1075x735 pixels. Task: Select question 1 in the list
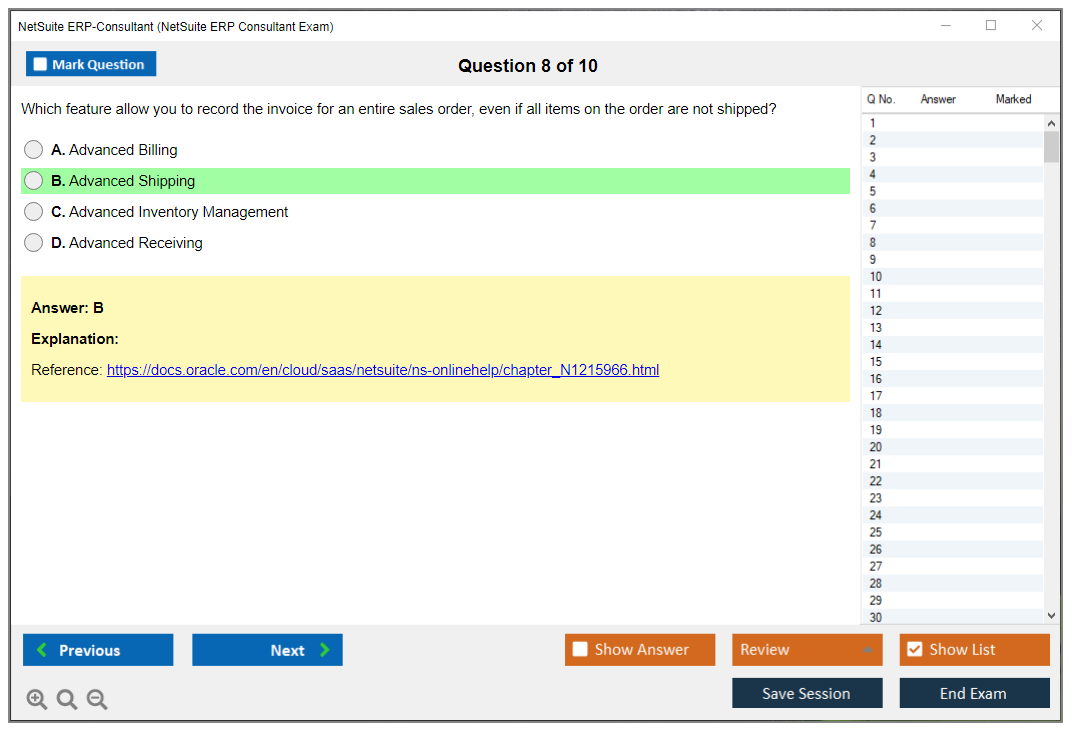(x=952, y=123)
